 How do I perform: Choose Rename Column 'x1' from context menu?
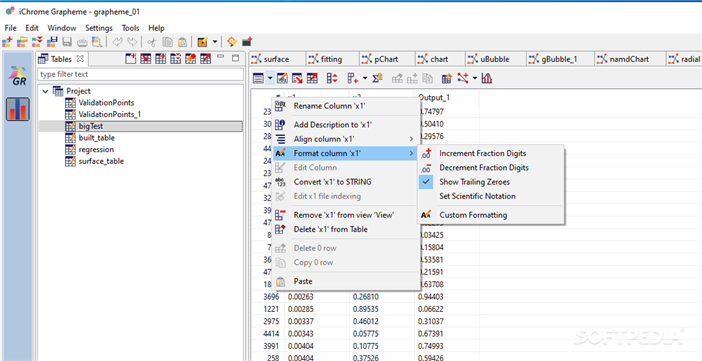346,106
